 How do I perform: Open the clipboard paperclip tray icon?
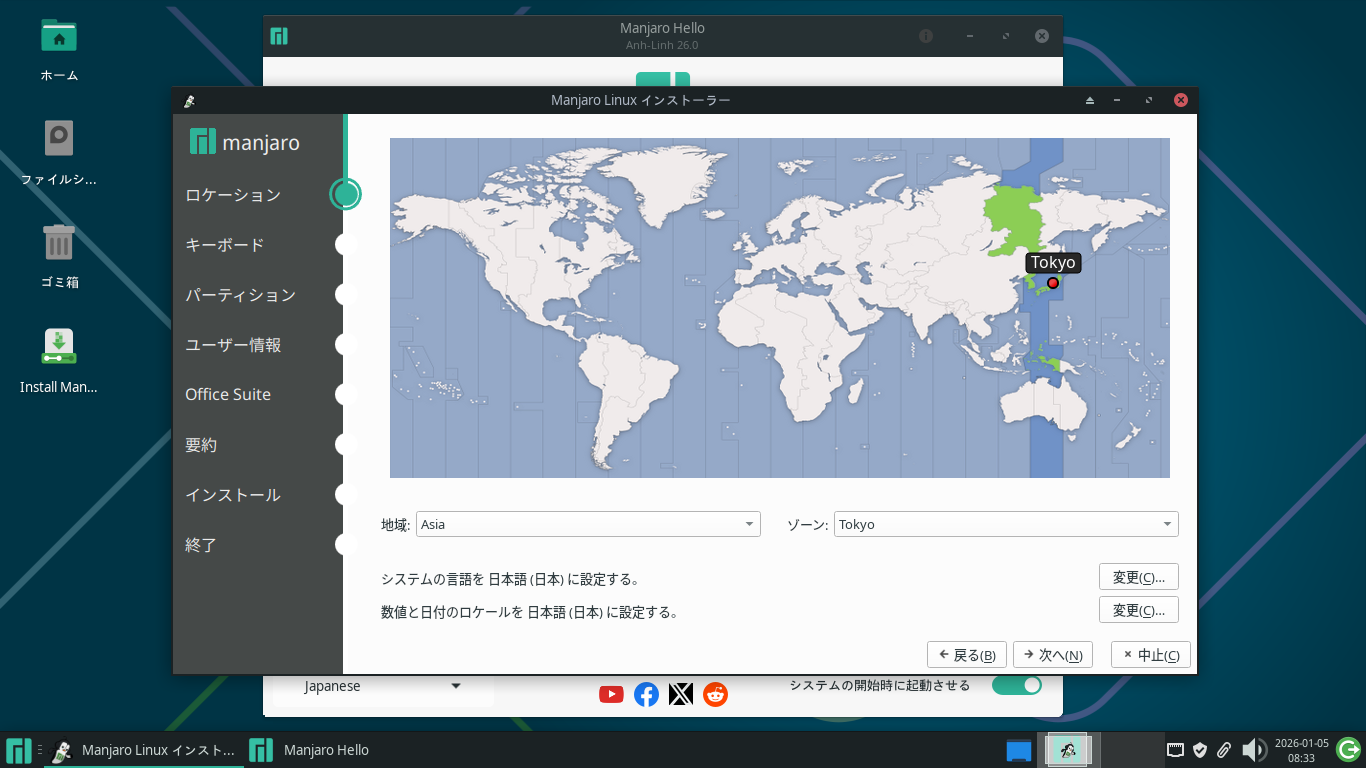click(x=1223, y=750)
